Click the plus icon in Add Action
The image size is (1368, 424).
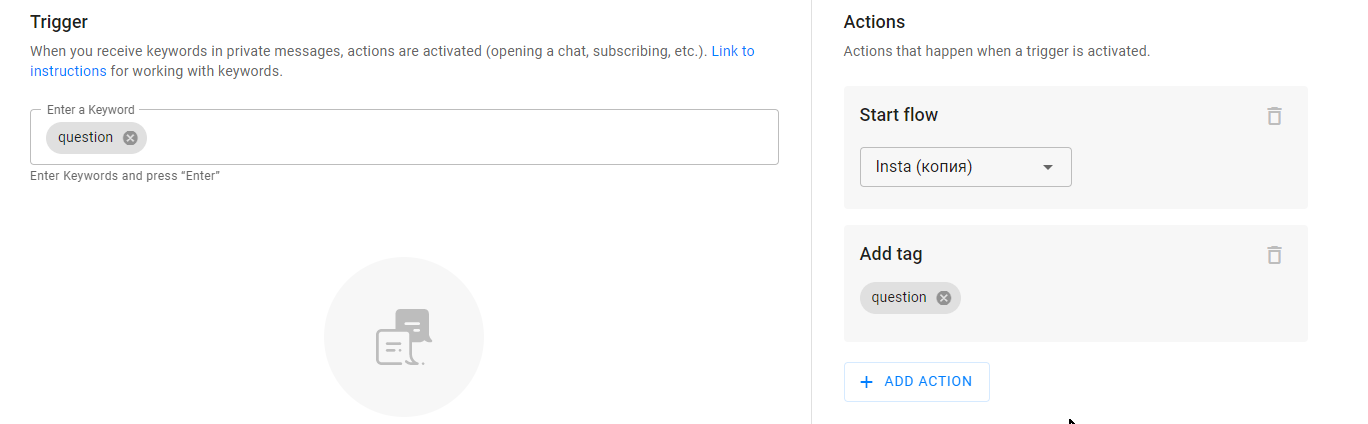866,382
